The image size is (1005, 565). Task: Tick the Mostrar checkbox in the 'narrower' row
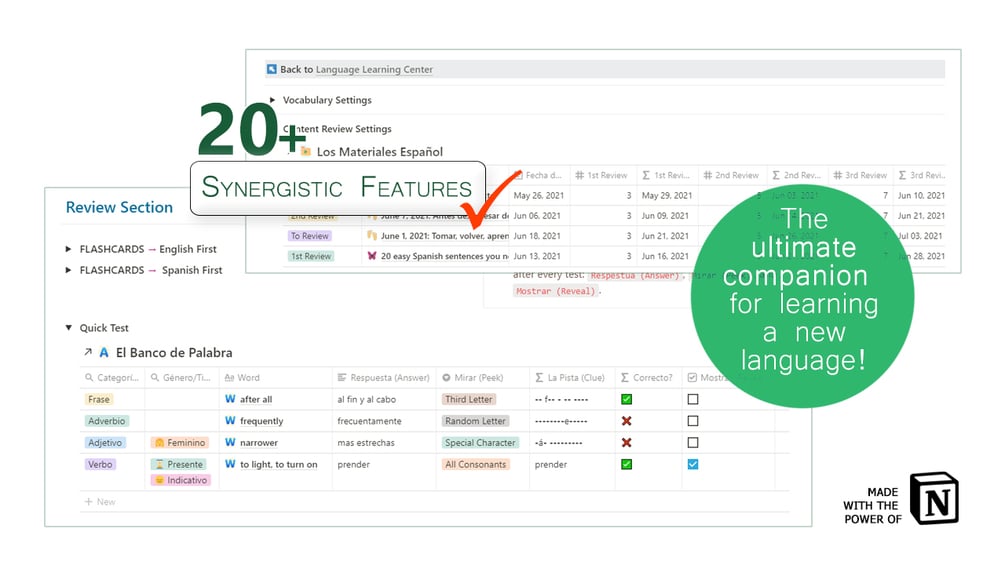tap(693, 443)
